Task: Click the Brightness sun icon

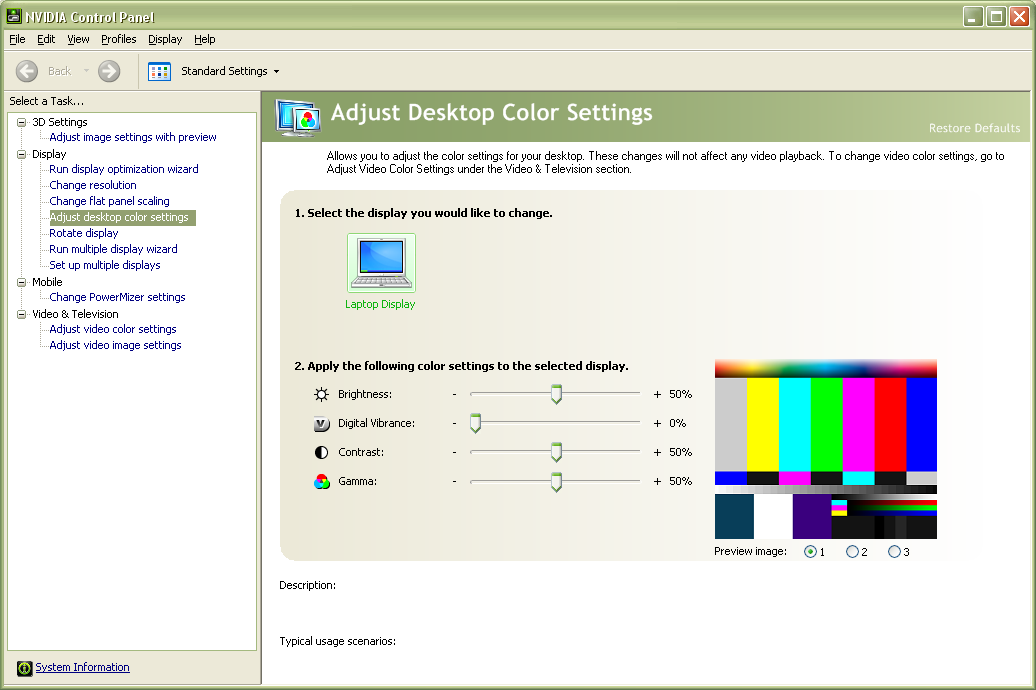Action: 321,395
